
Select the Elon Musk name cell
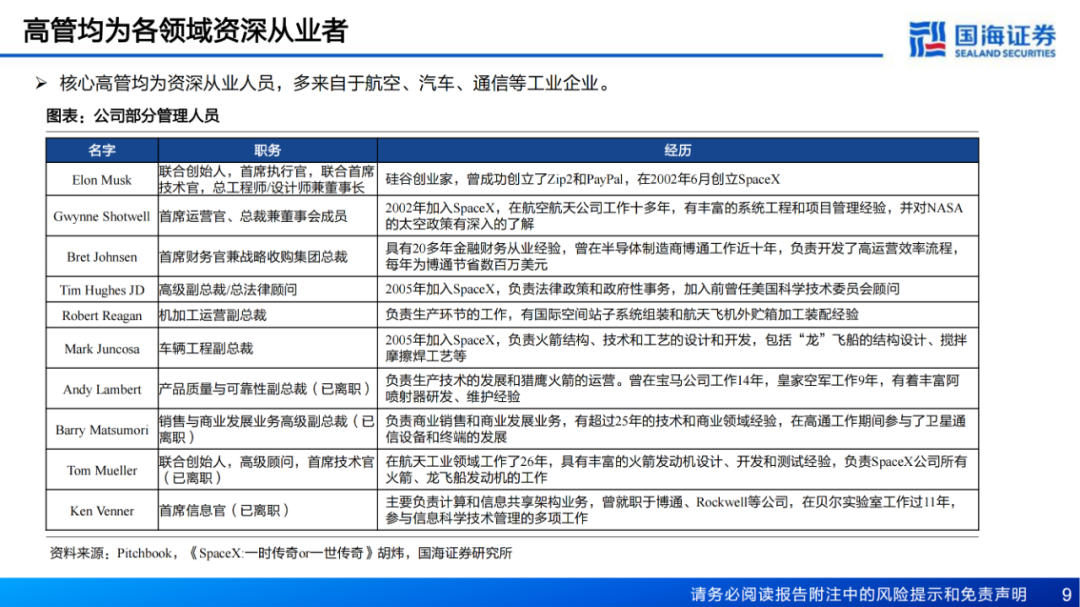point(102,180)
